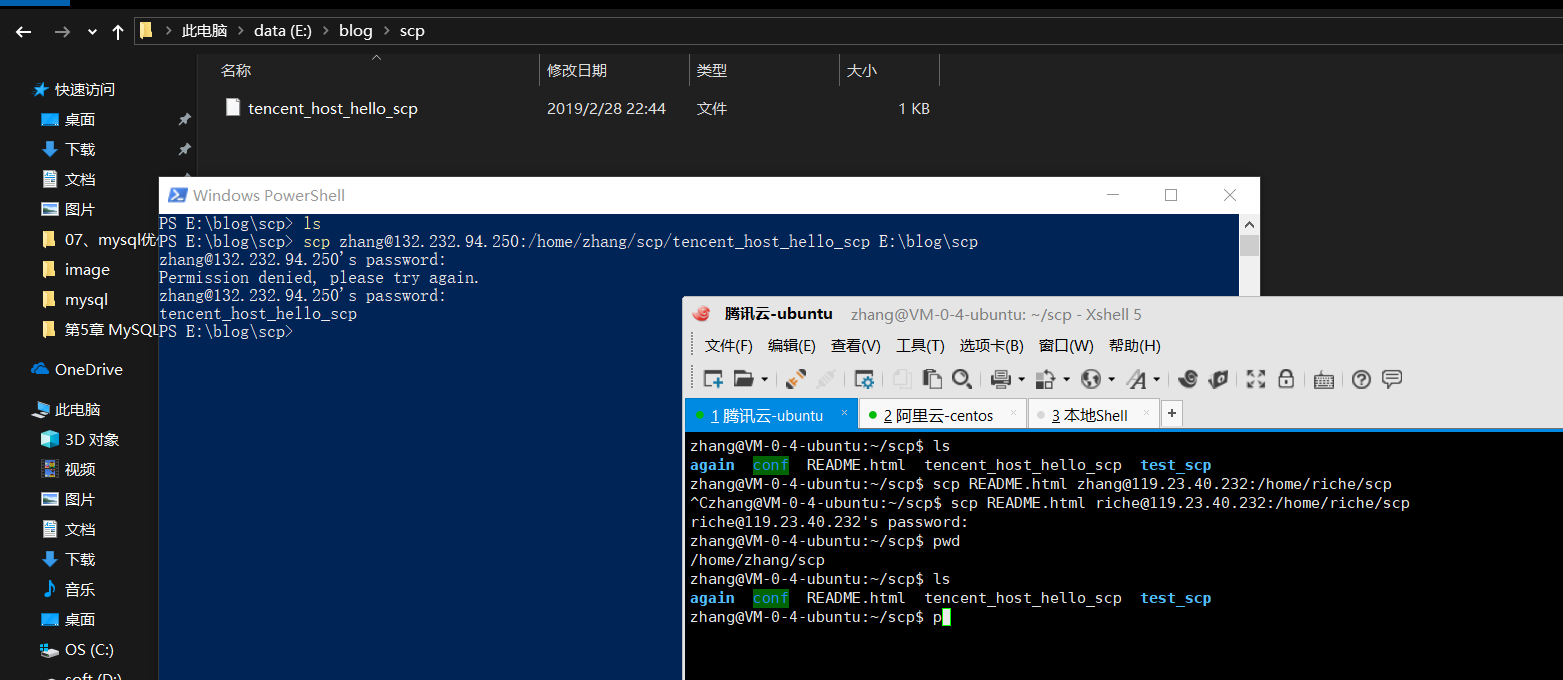
Task: Click the Lock screen padlock icon in Xshell
Action: [x=1286, y=379]
